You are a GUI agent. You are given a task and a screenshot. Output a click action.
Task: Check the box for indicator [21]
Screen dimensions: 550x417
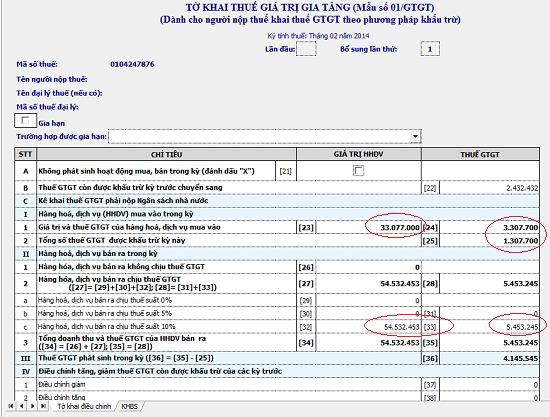click(x=358, y=171)
